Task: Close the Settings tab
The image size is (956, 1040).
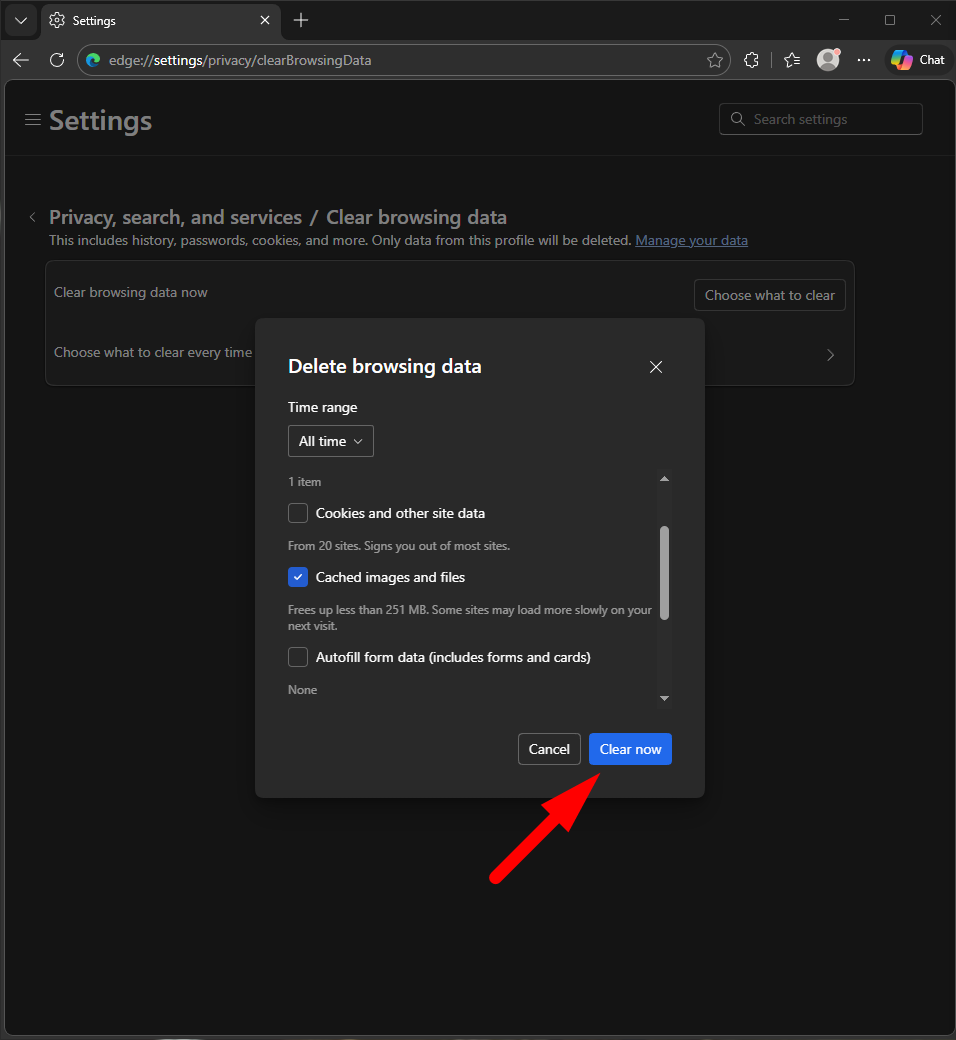Action: click(x=265, y=21)
